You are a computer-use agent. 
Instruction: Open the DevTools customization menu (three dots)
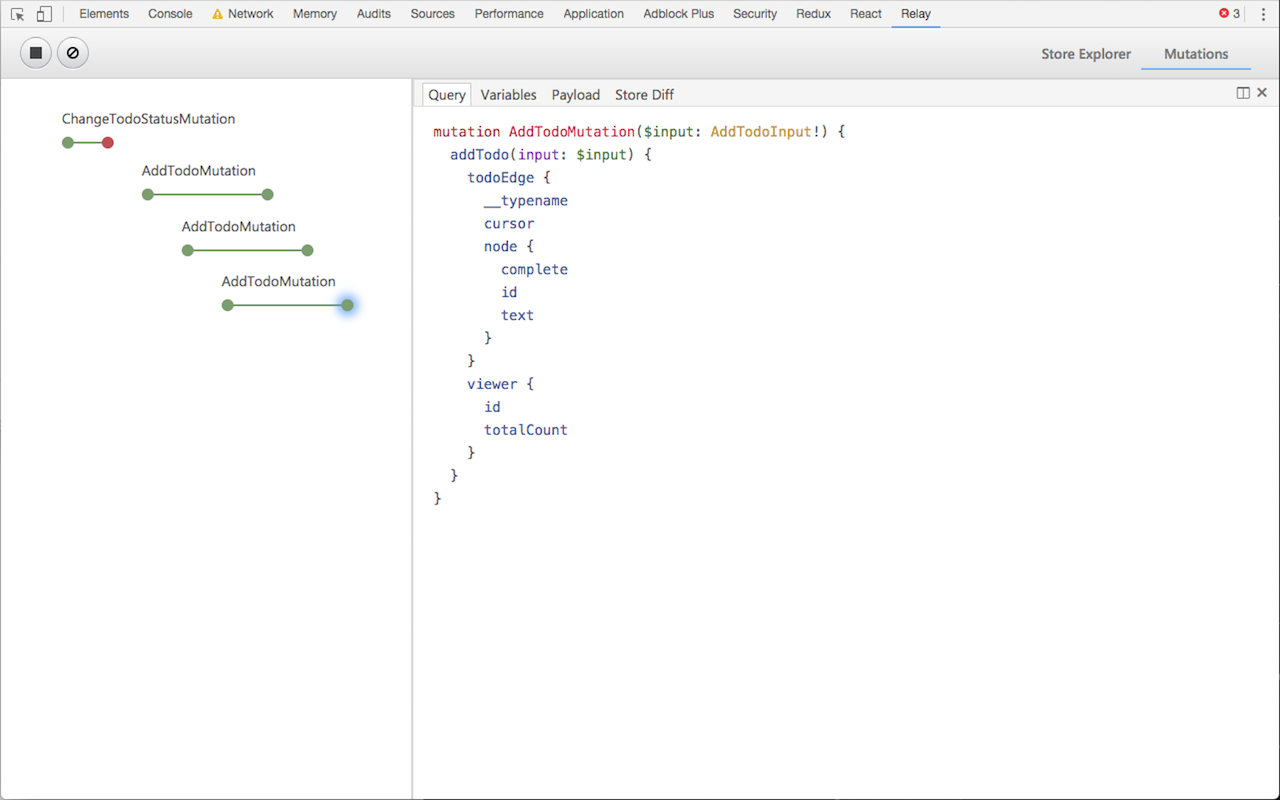tap(1263, 13)
